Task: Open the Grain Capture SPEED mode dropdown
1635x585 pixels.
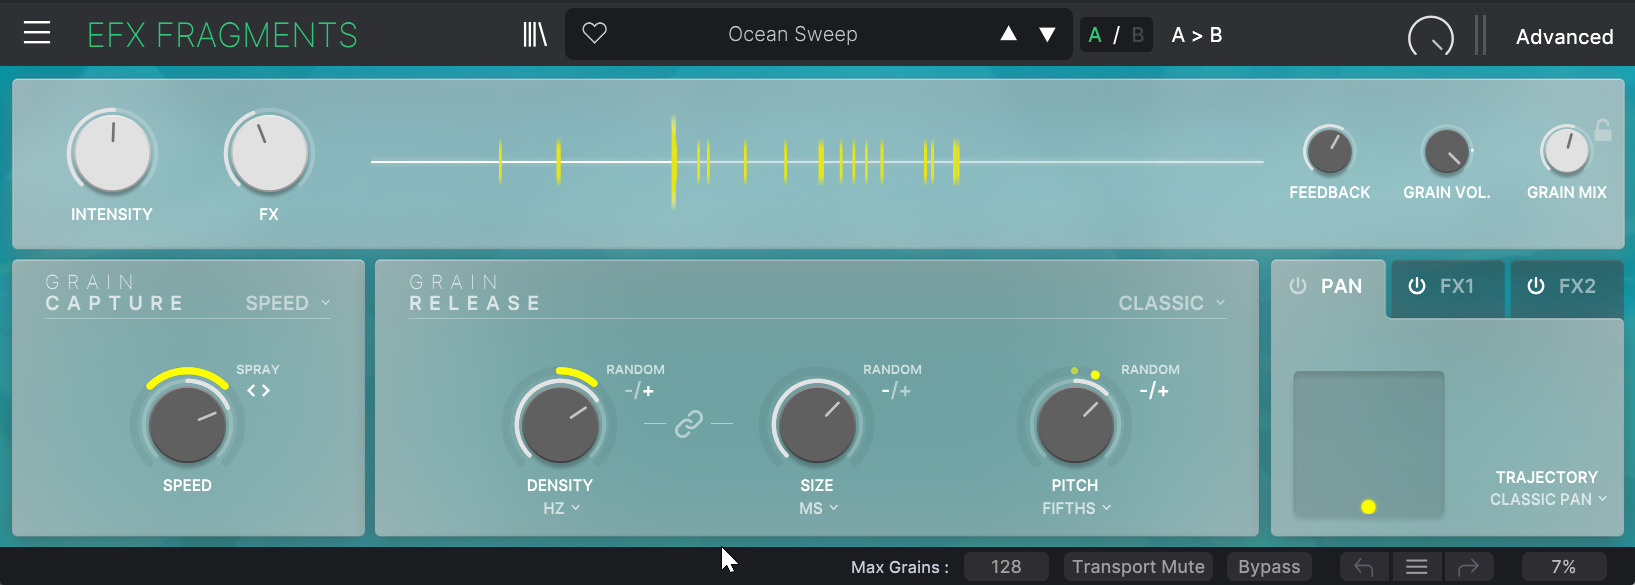Action: 288,303
